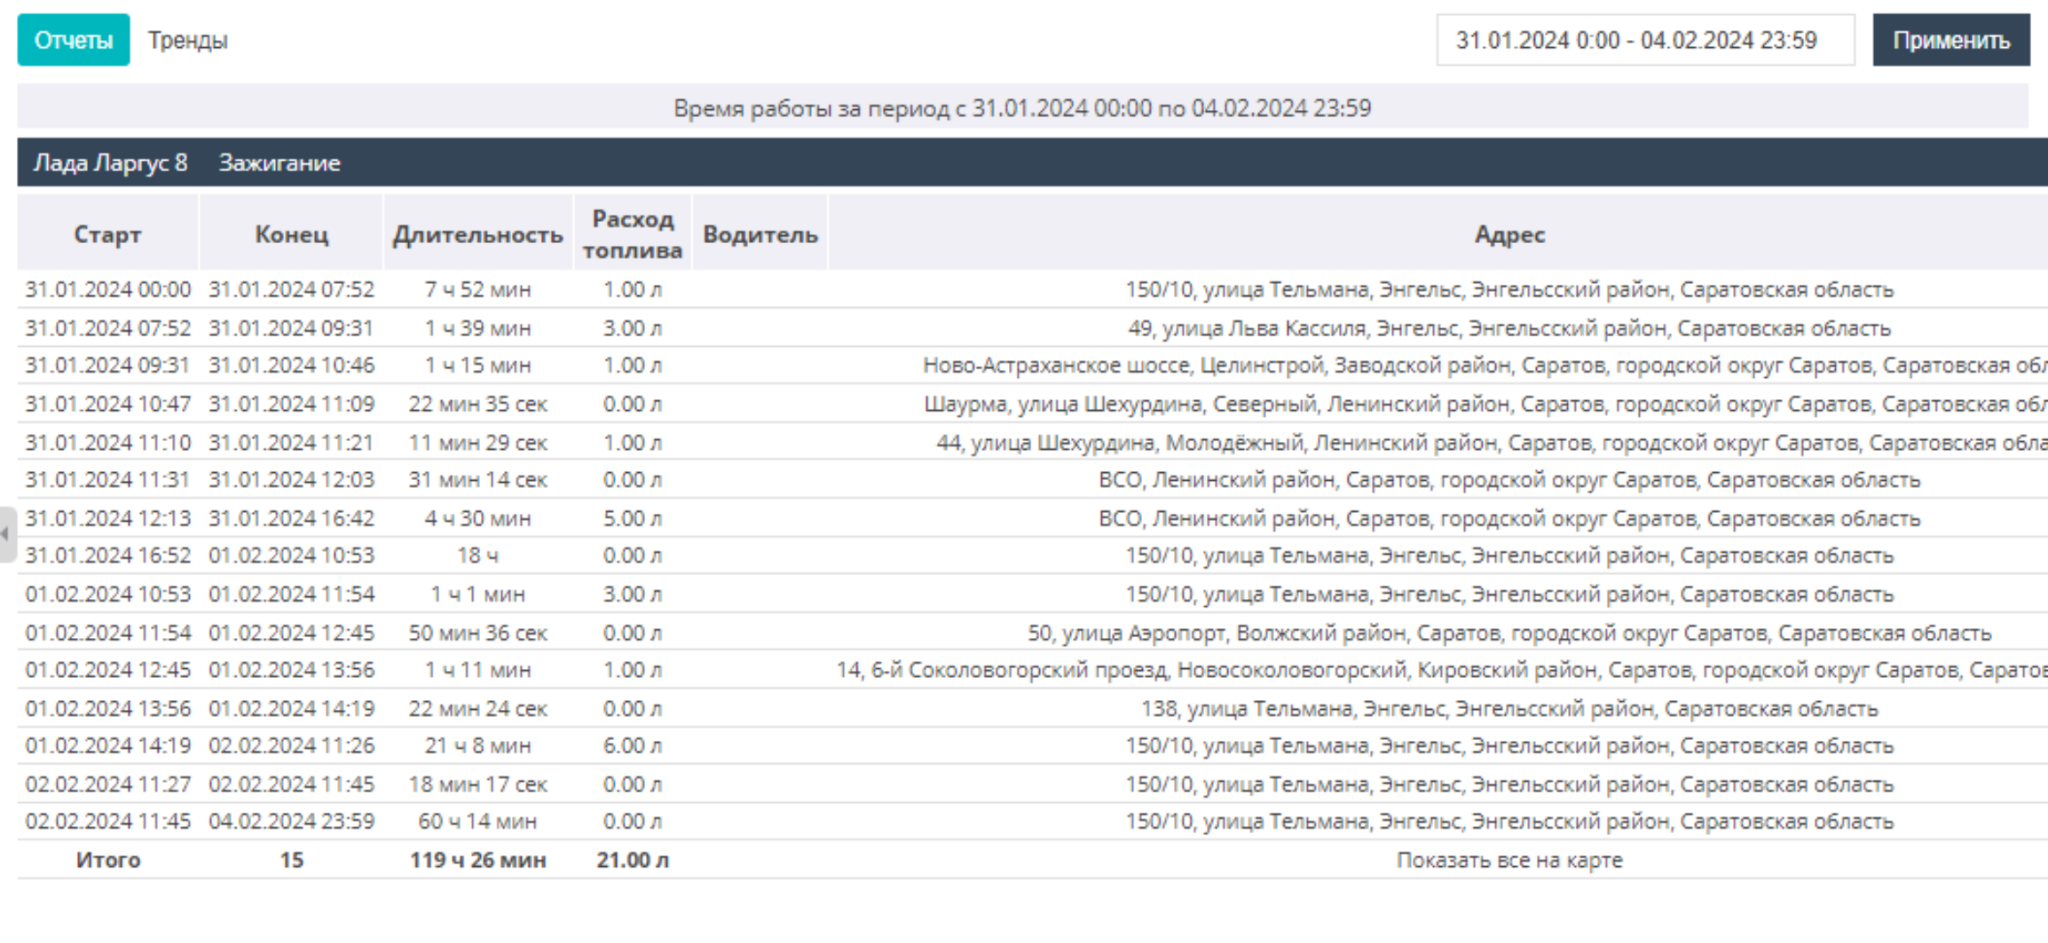This screenshot has height=943, width=2048.
Task: Select the total duration 119 ч 26 мин
Action: (478, 860)
